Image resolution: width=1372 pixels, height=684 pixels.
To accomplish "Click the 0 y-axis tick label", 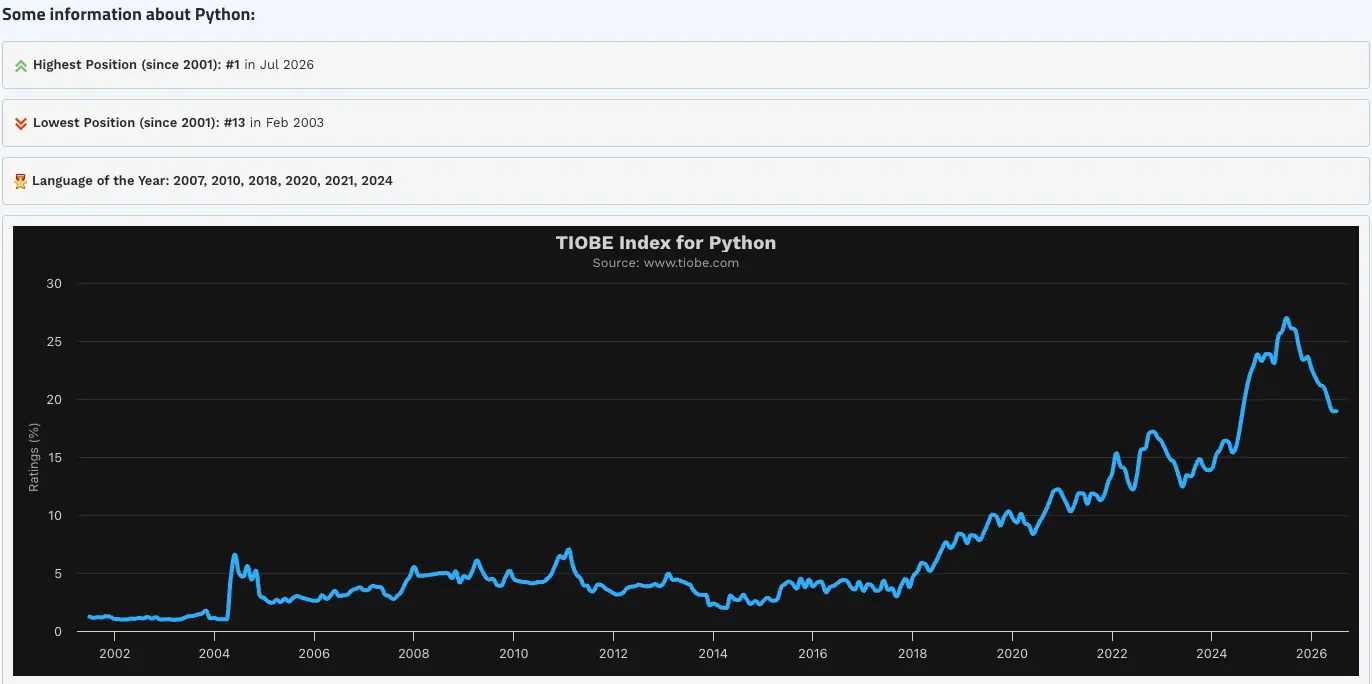I will (x=58, y=632).
